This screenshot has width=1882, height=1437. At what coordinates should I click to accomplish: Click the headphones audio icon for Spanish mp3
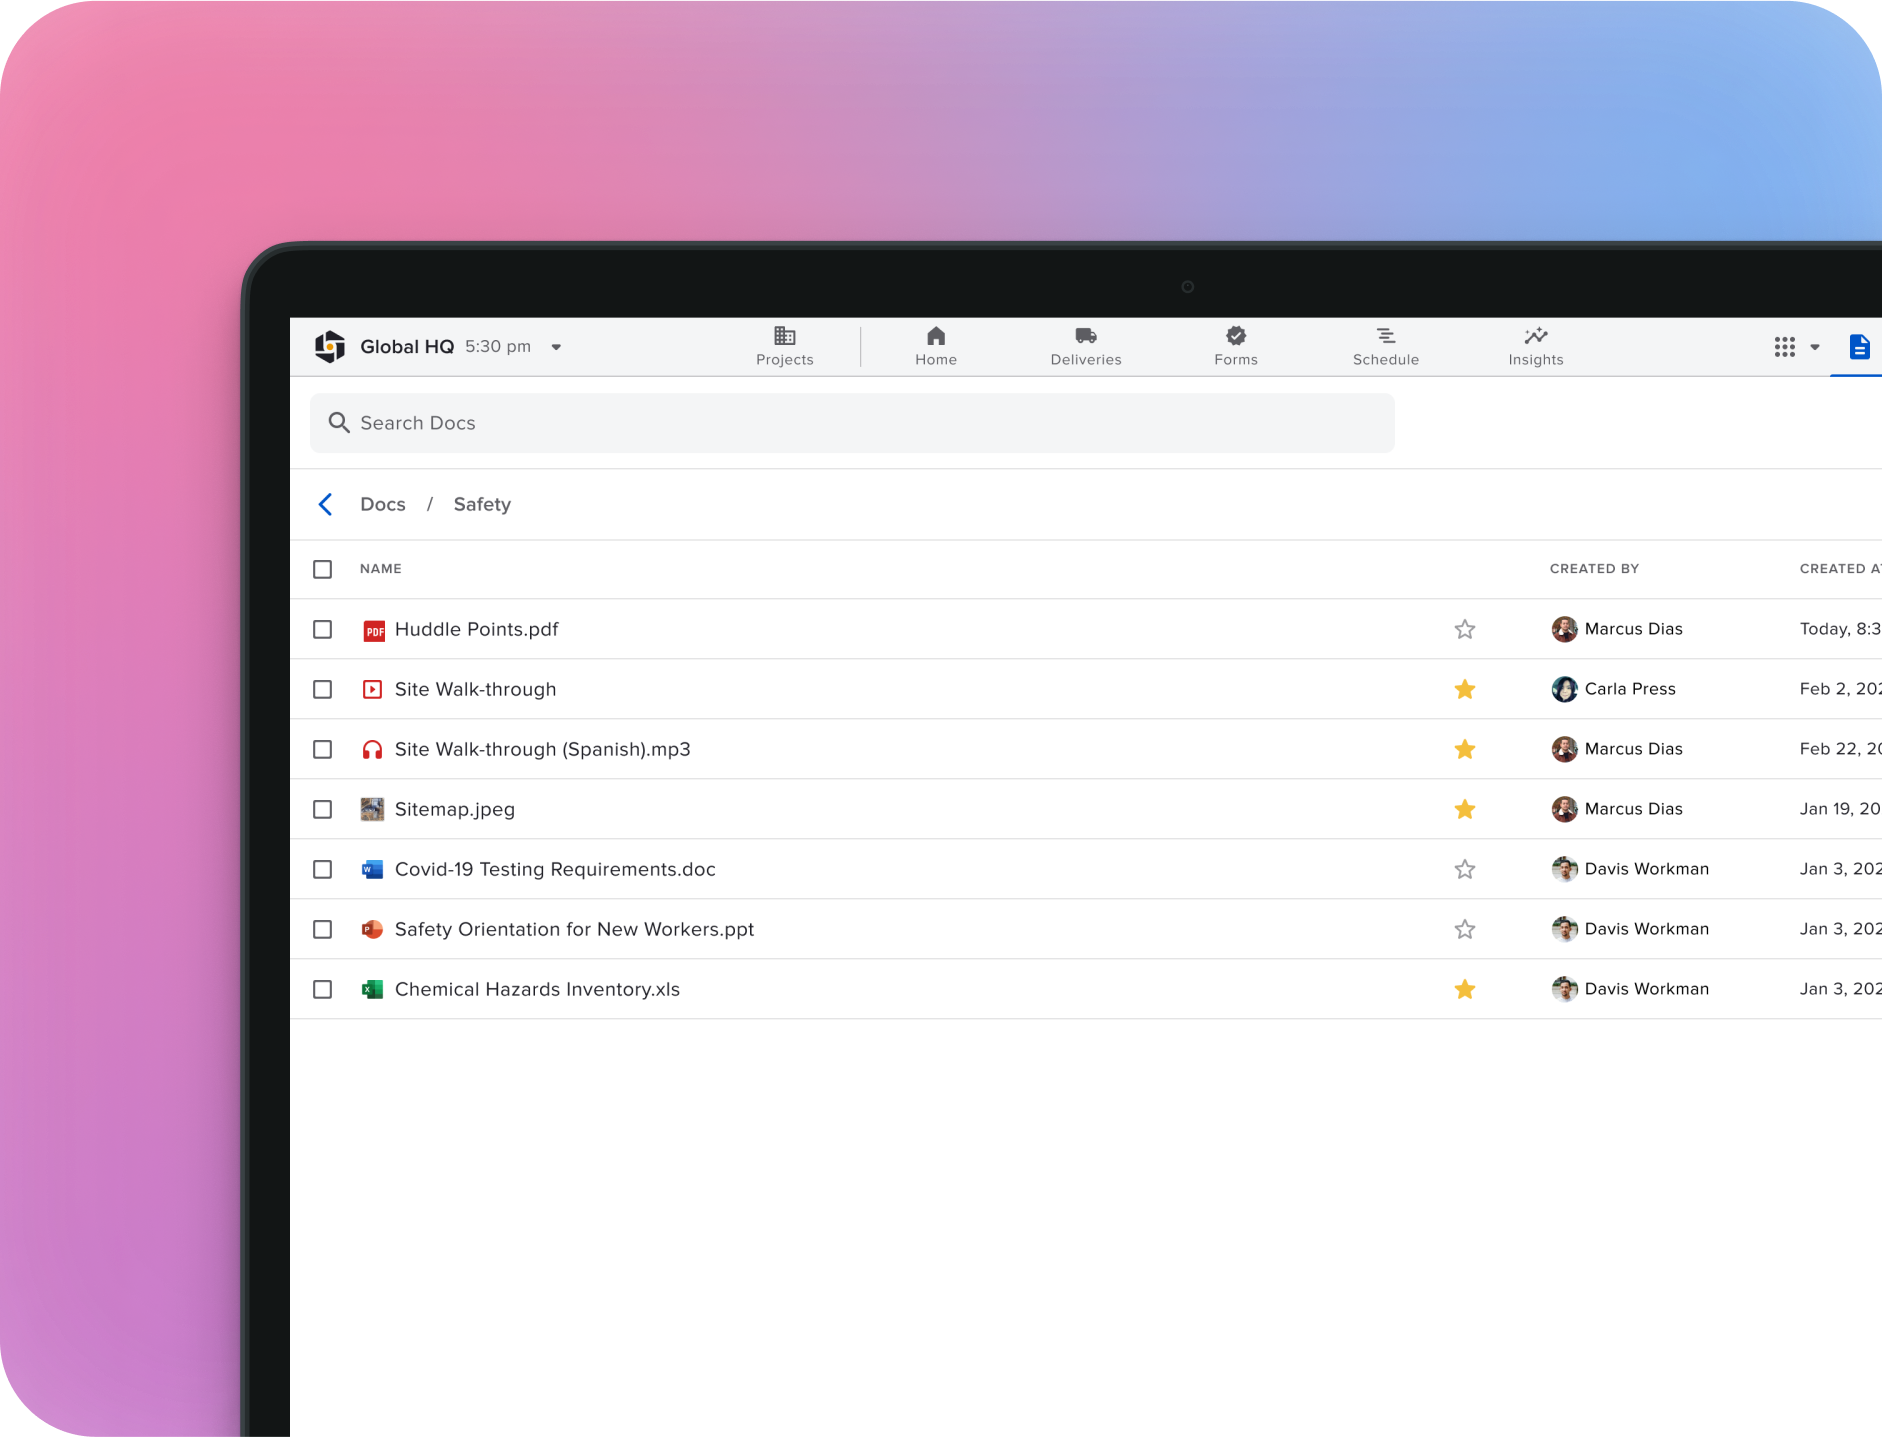tap(372, 749)
